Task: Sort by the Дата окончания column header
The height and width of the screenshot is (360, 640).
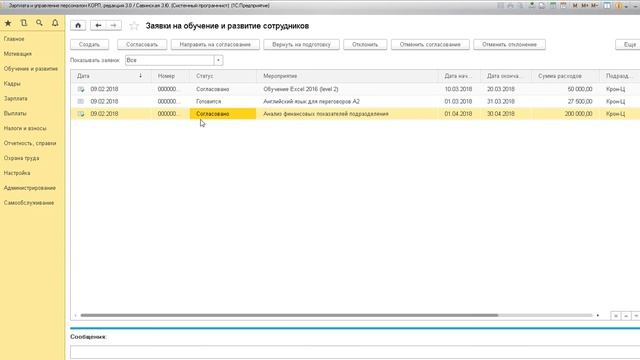Action: point(506,76)
